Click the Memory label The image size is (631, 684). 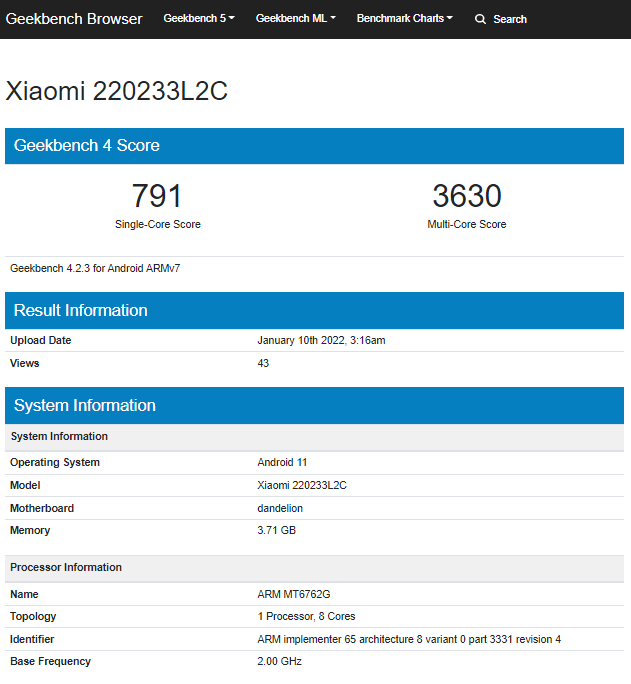pos(30,530)
